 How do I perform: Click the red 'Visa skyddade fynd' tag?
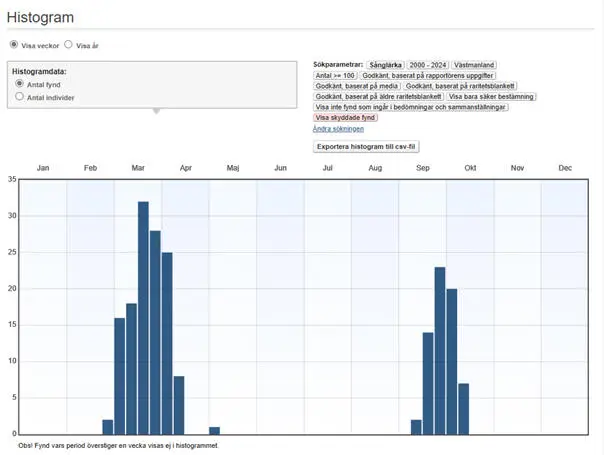click(346, 118)
